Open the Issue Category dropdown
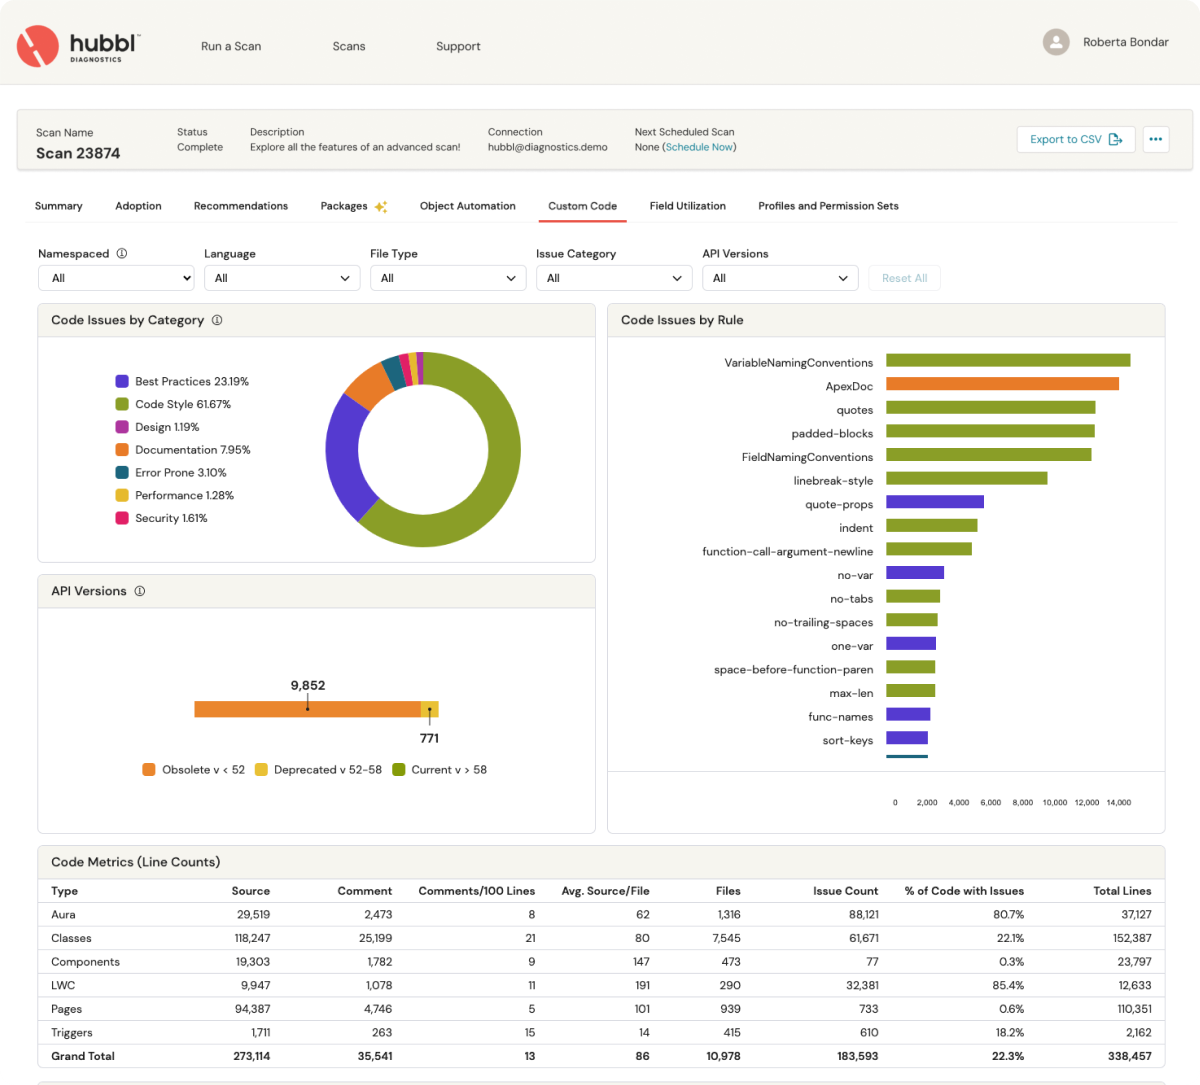The height and width of the screenshot is (1085, 1200). (x=614, y=278)
